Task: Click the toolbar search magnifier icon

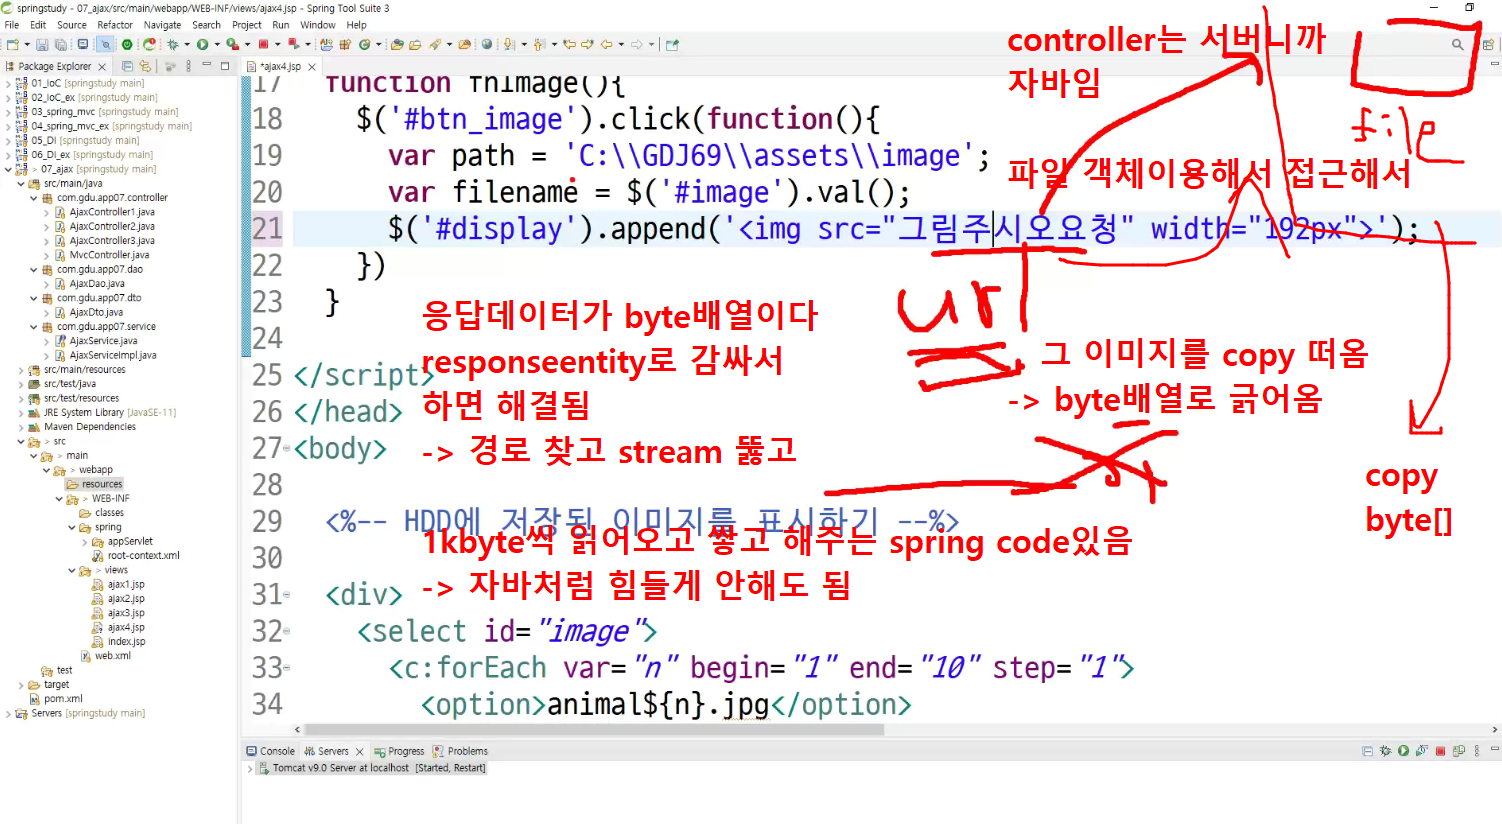Action: (x=1457, y=44)
